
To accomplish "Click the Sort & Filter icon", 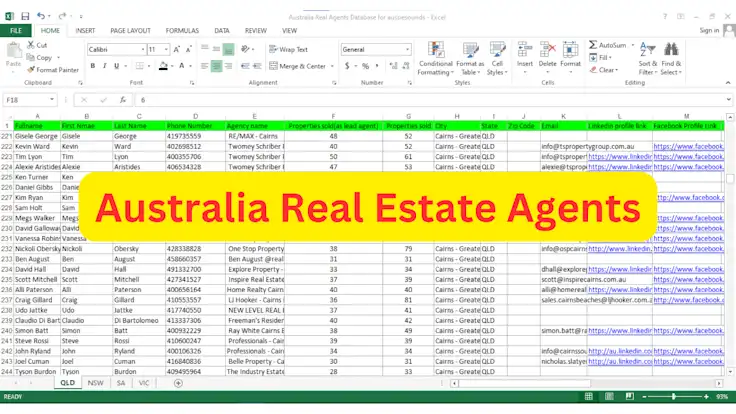I will click(647, 55).
